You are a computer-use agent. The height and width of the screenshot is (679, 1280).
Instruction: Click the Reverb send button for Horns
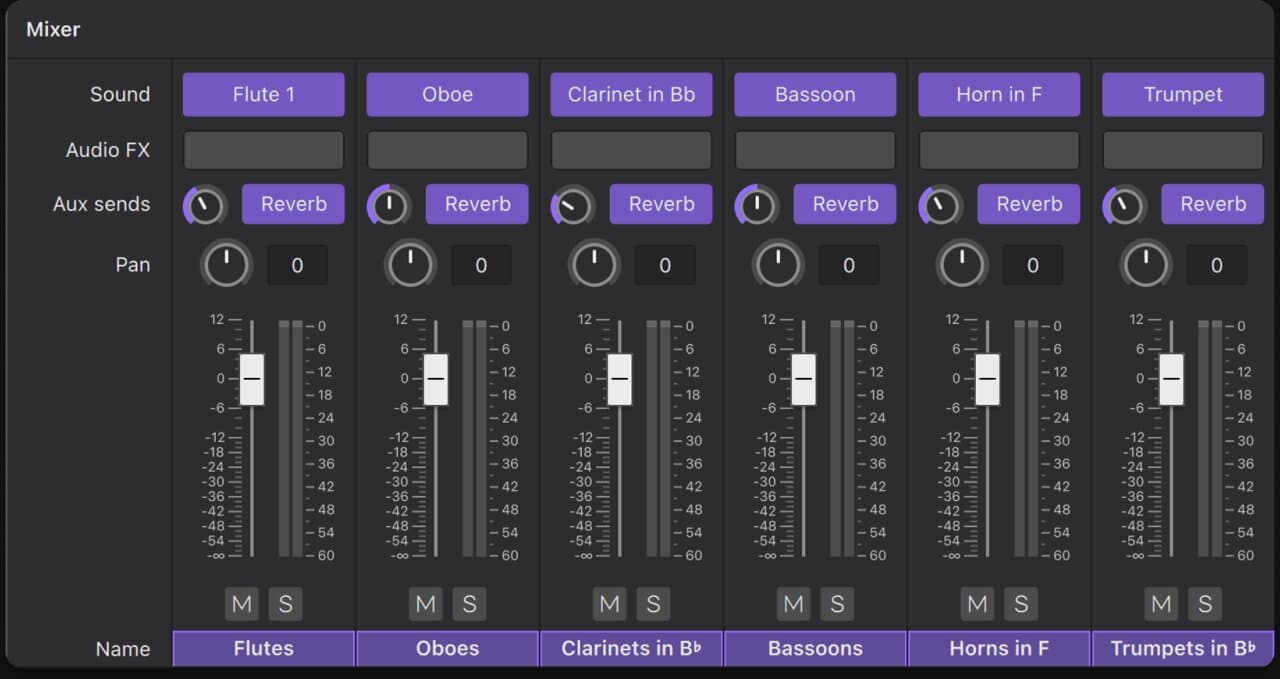1030,204
